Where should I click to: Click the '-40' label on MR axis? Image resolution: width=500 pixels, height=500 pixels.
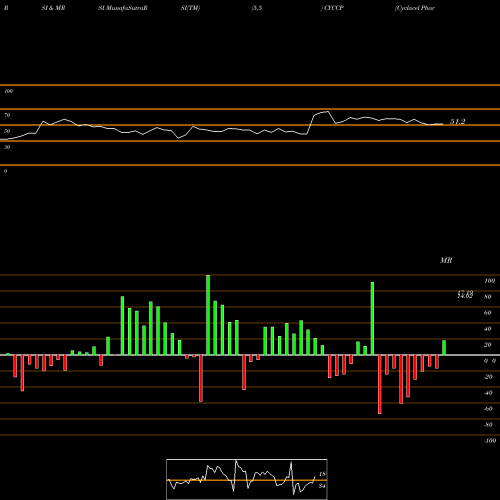488,393
